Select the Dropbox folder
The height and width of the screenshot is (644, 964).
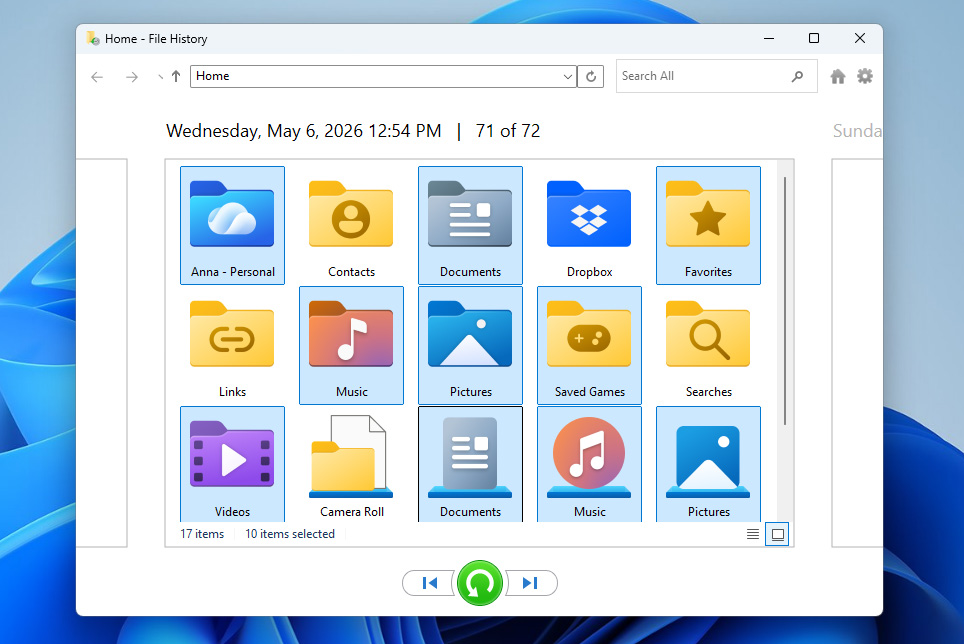click(589, 226)
